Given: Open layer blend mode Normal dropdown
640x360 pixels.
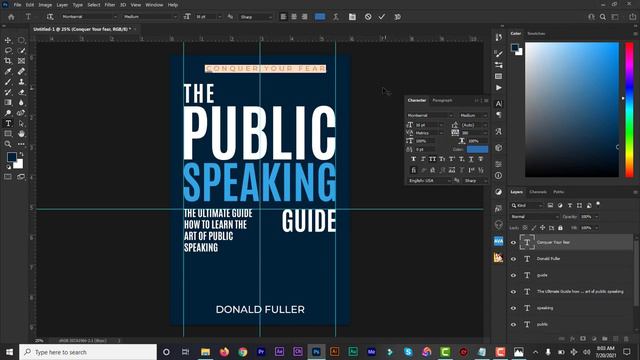Looking at the screenshot, I should [x=534, y=217].
